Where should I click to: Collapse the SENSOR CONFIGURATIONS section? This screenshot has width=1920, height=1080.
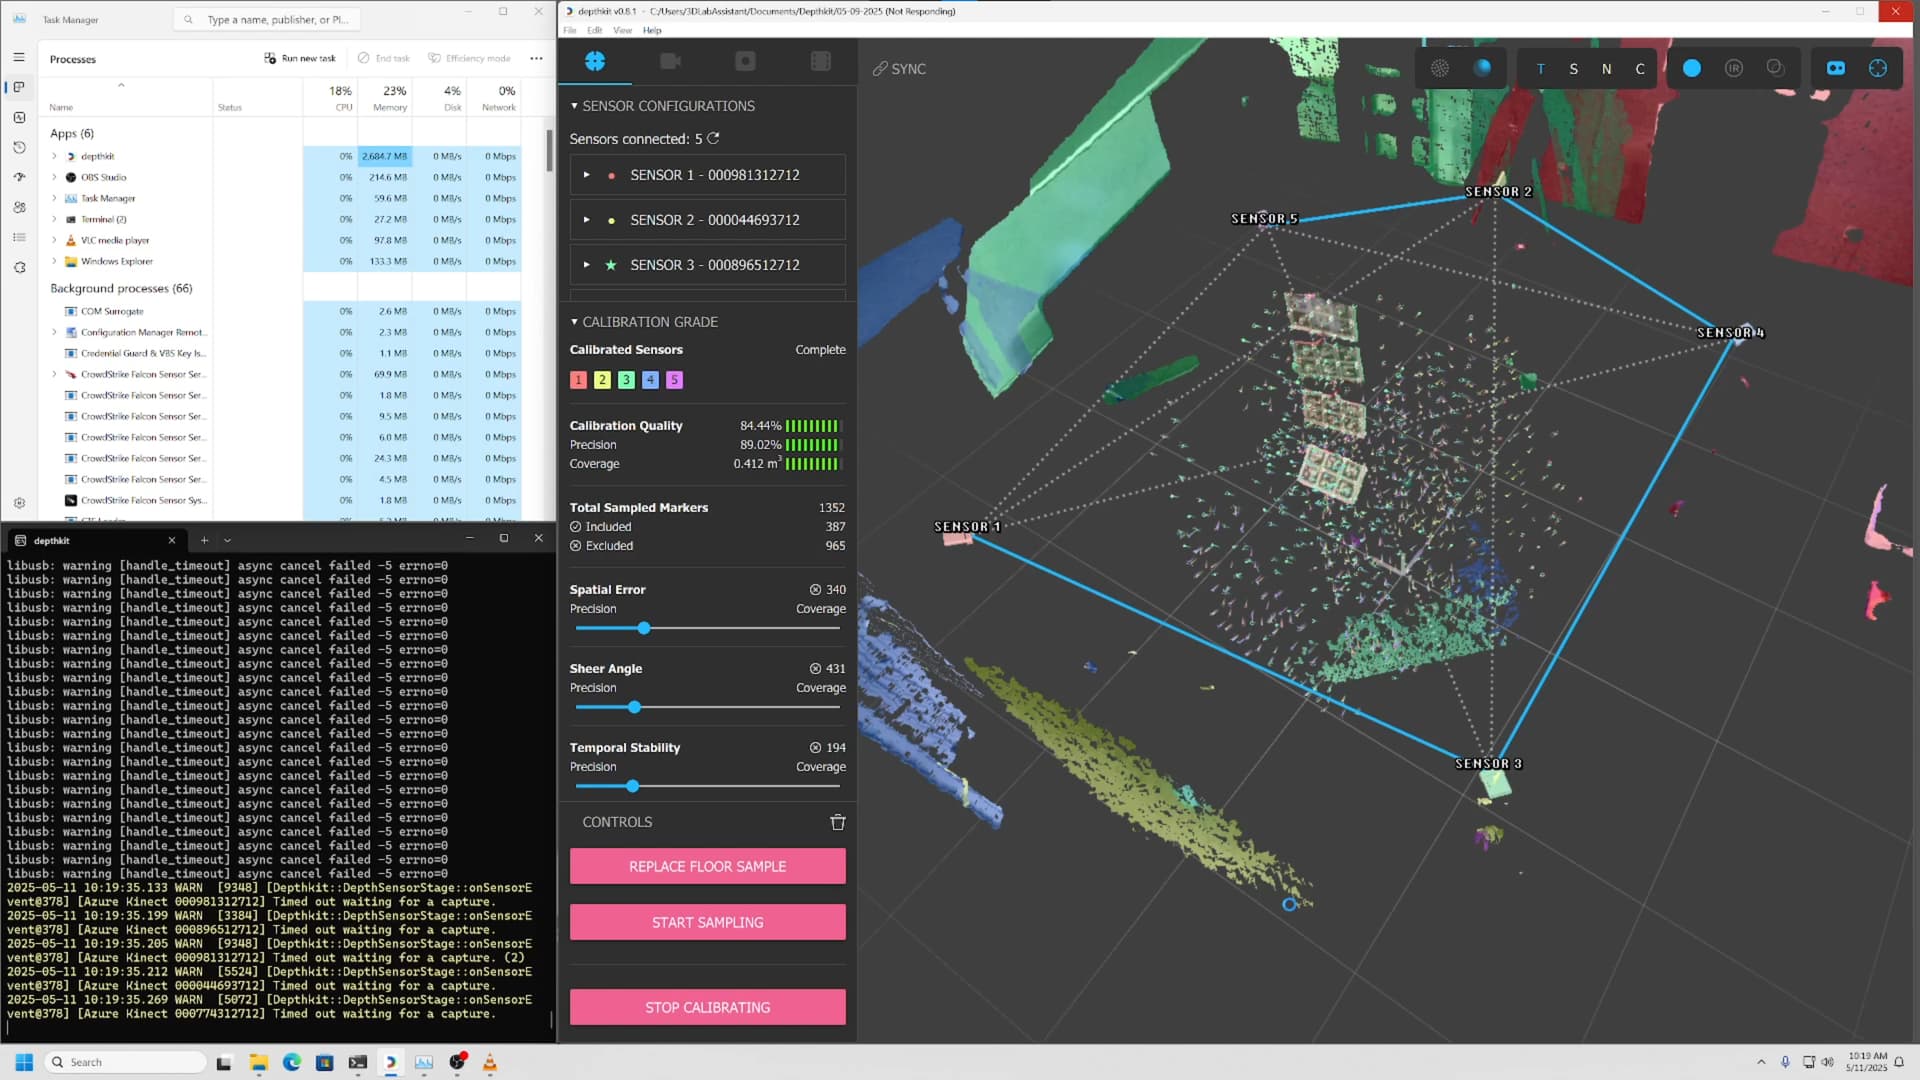click(x=574, y=106)
